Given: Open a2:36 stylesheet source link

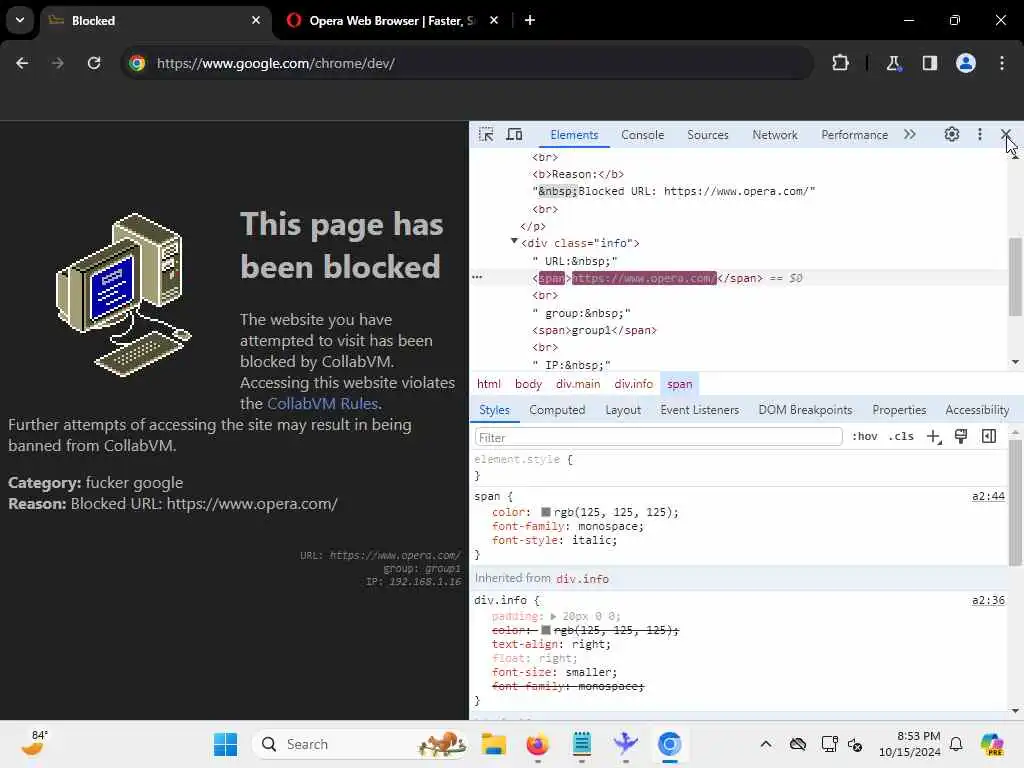Looking at the screenshot, I should click(x=988, y=600).
